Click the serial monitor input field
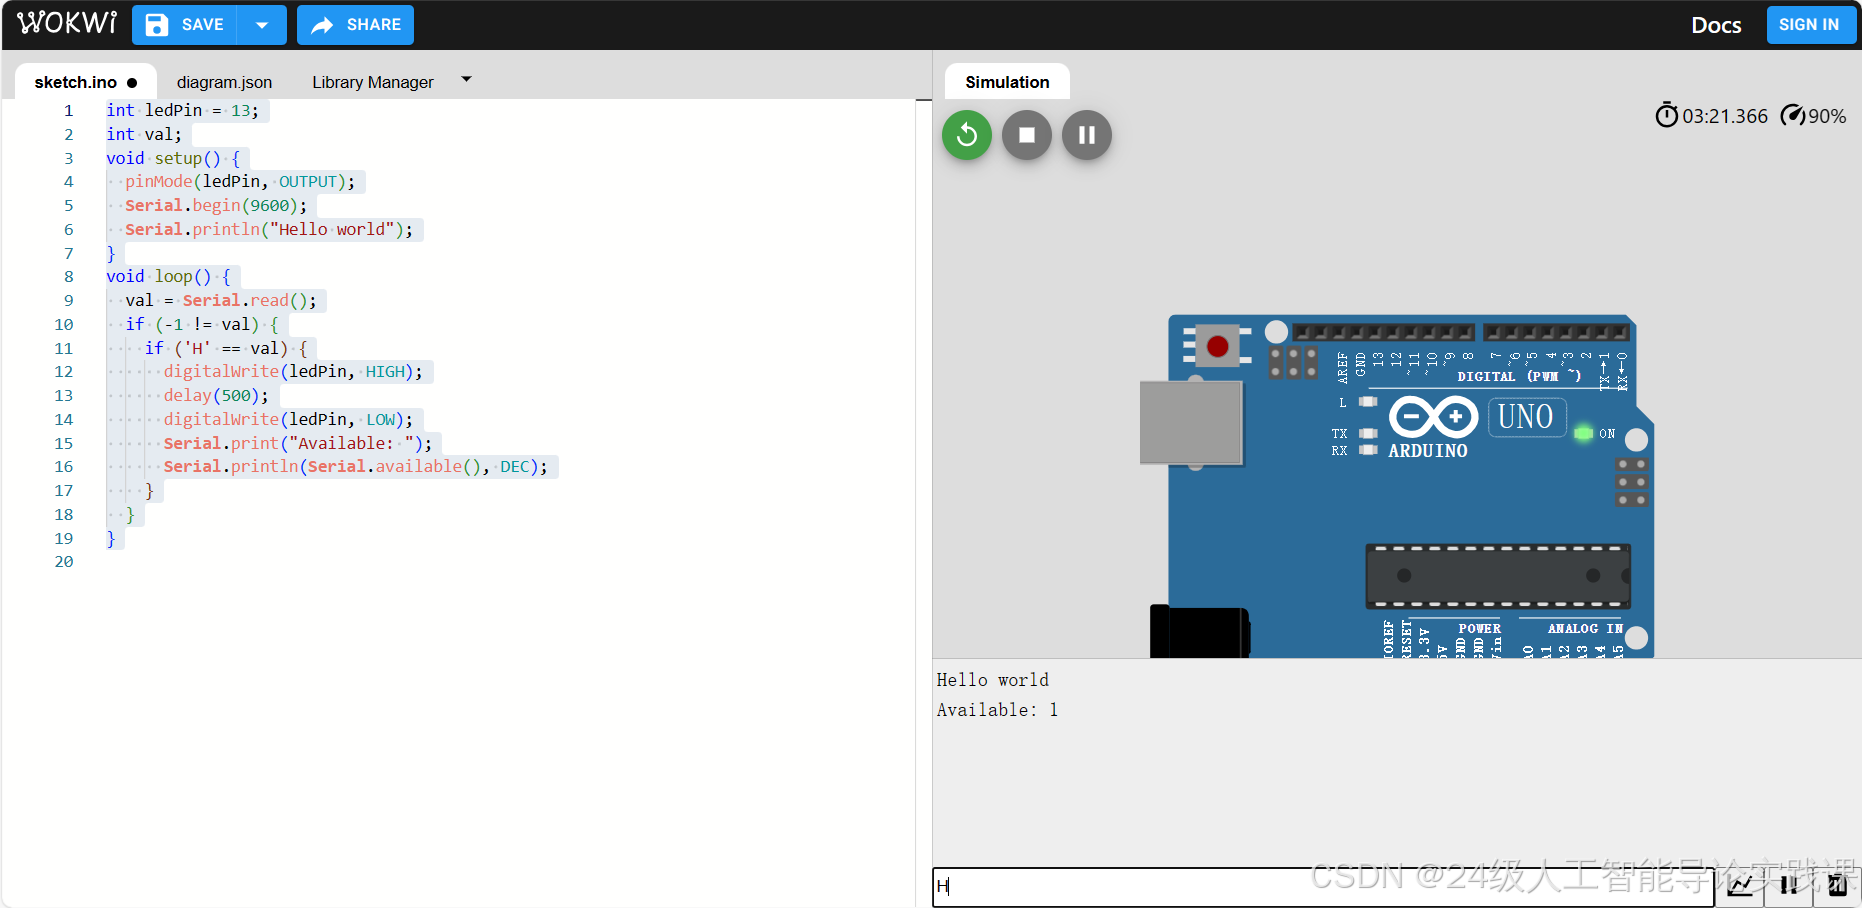The height and width of the screenshot is (908, 1862). pos(1300,887)
